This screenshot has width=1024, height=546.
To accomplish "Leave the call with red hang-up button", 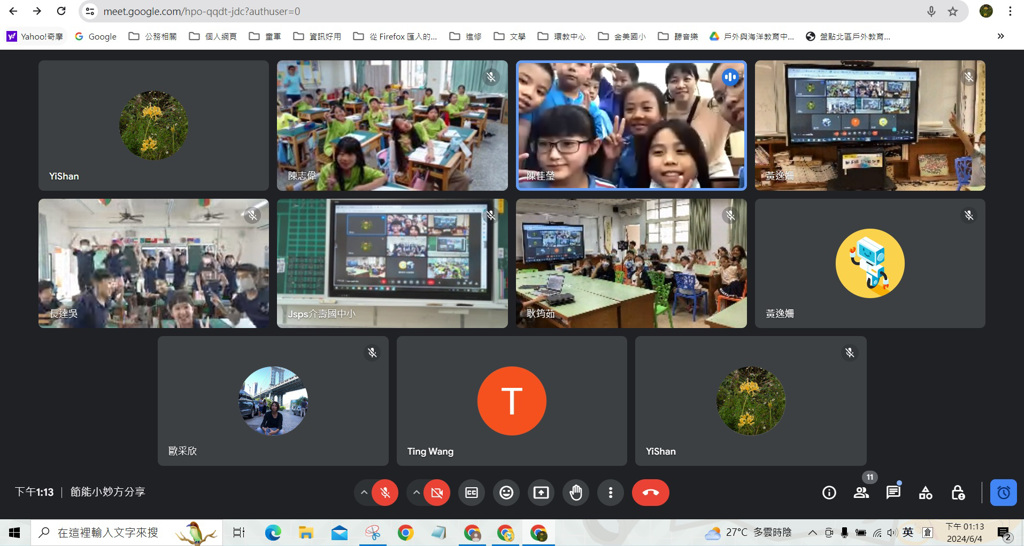I will point(650,492).
